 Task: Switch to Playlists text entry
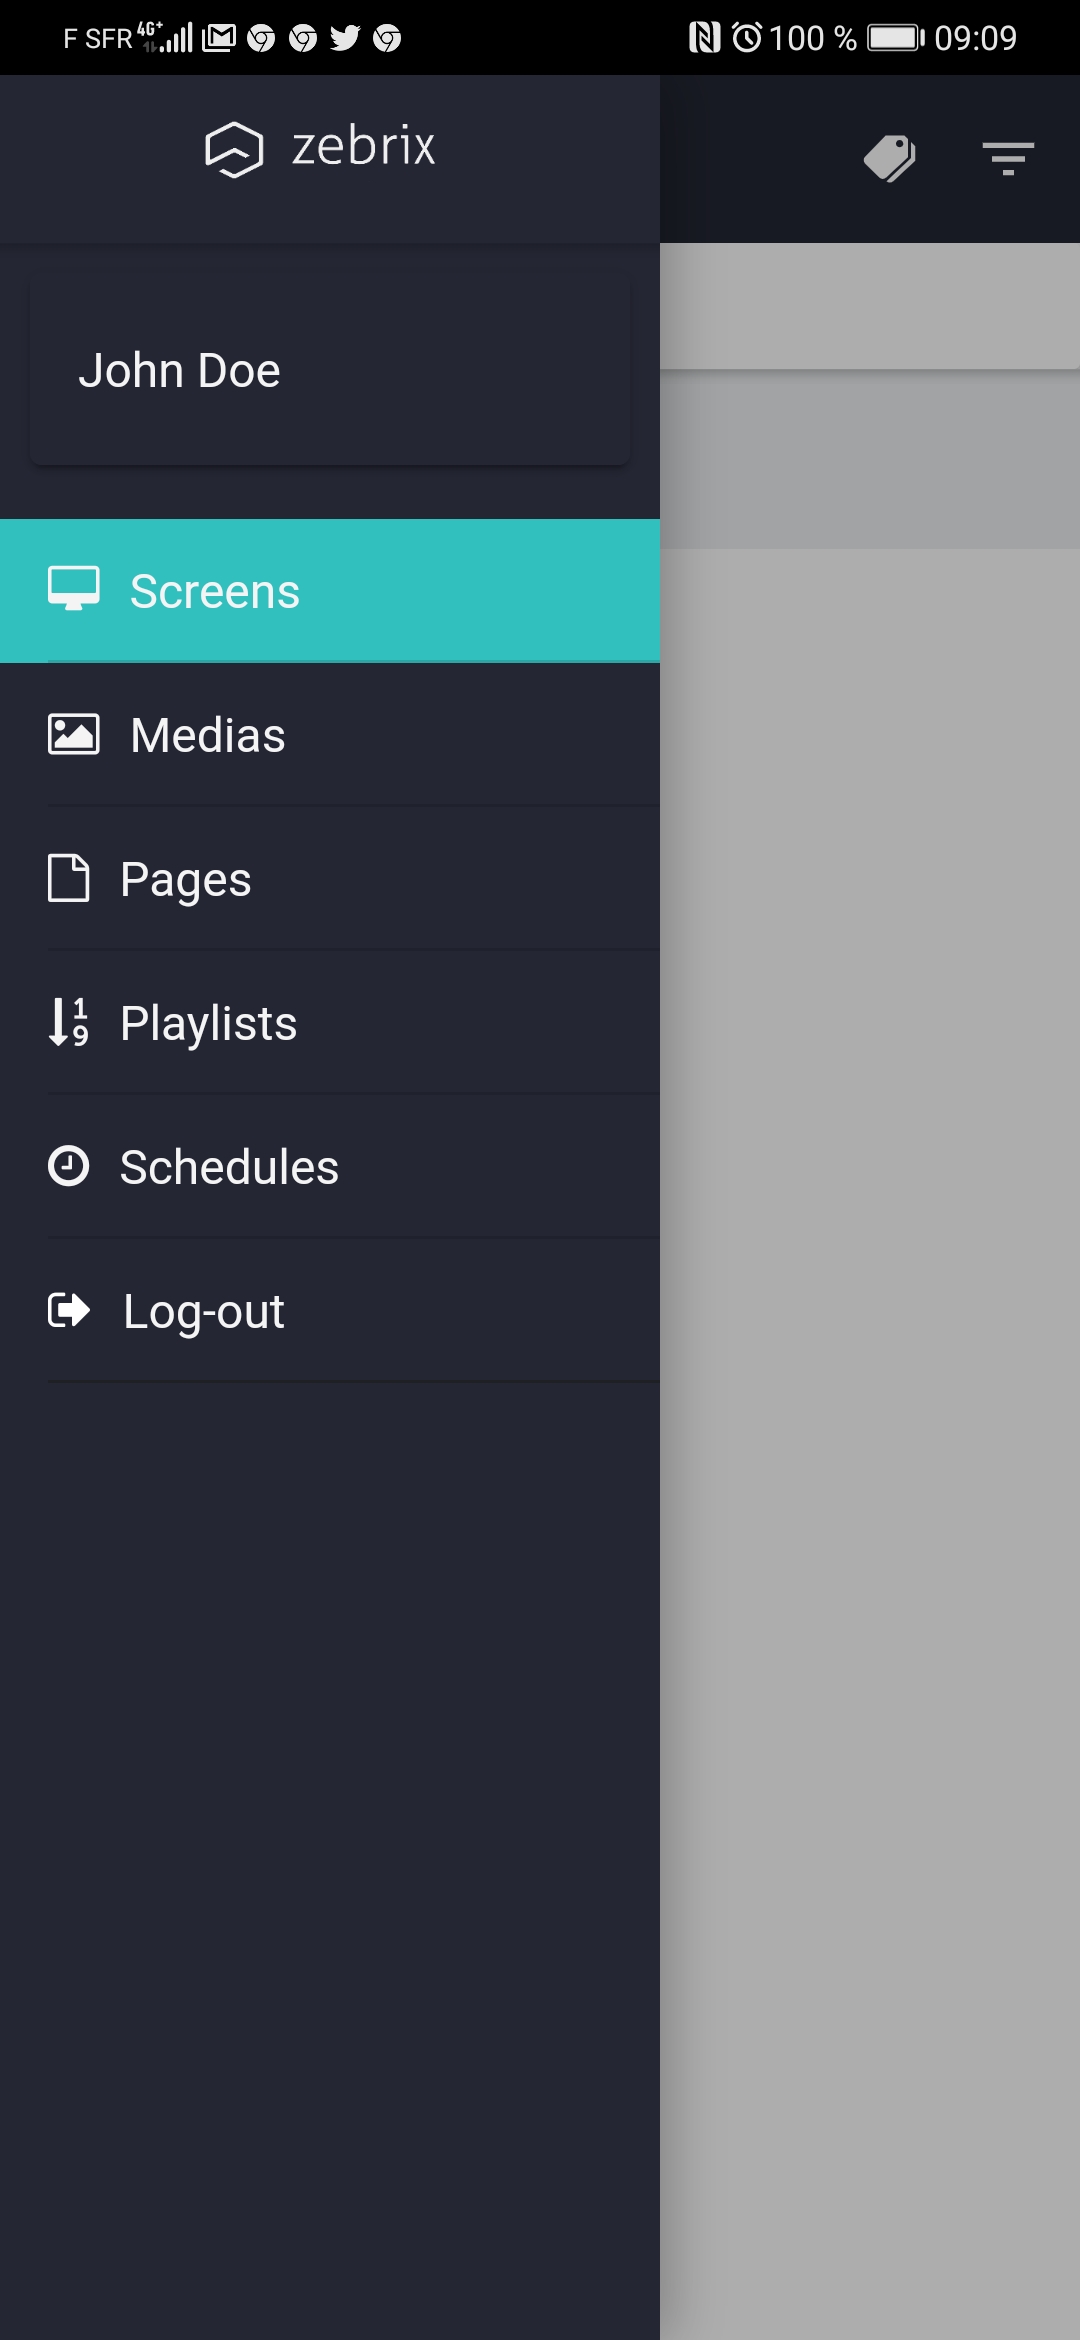pyautogui.click(x=209, y=1023)
